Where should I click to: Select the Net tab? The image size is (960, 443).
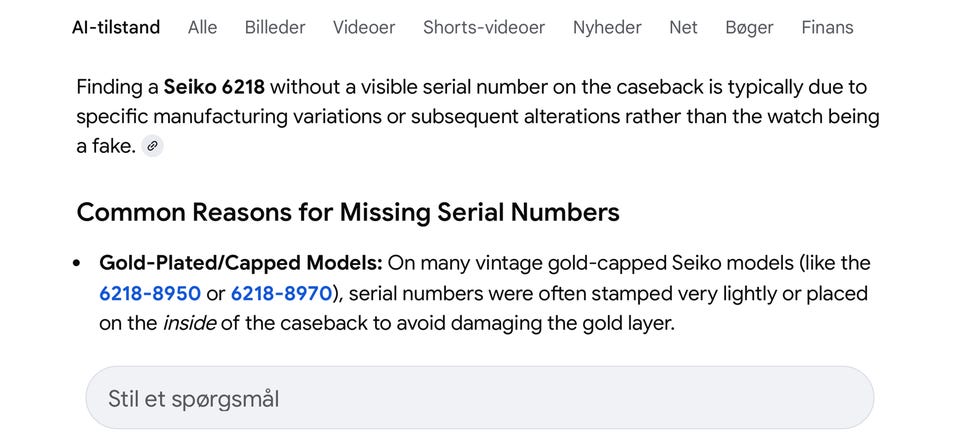[x=683, y=27]
